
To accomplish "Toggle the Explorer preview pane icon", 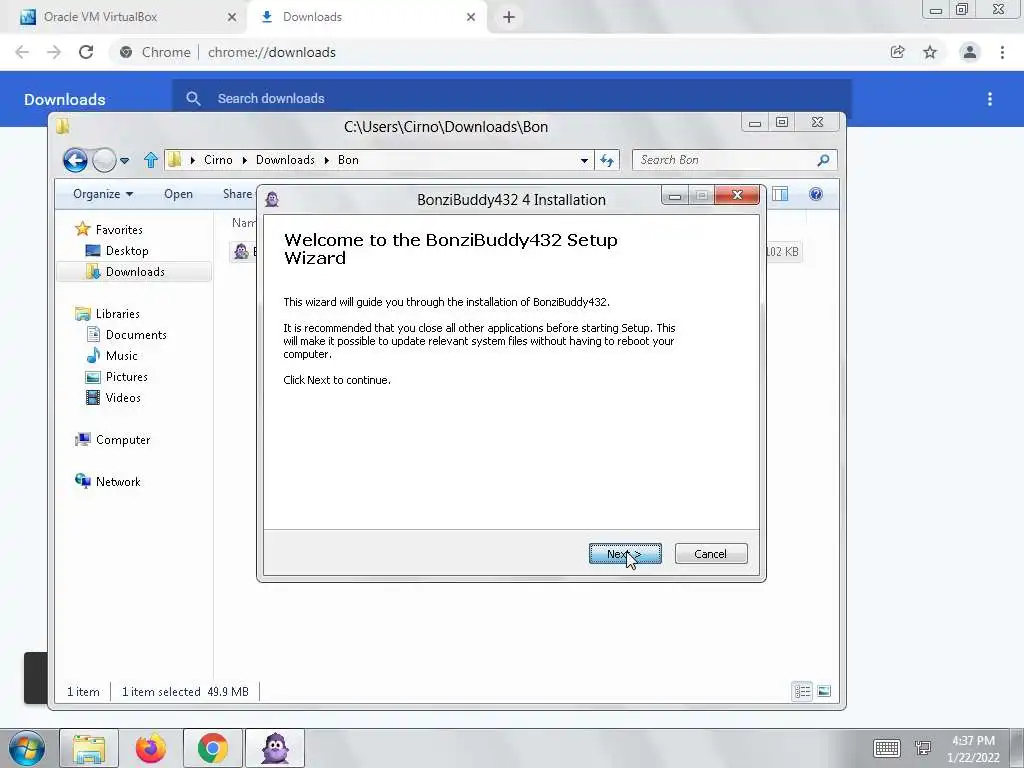I will point(780,194).
